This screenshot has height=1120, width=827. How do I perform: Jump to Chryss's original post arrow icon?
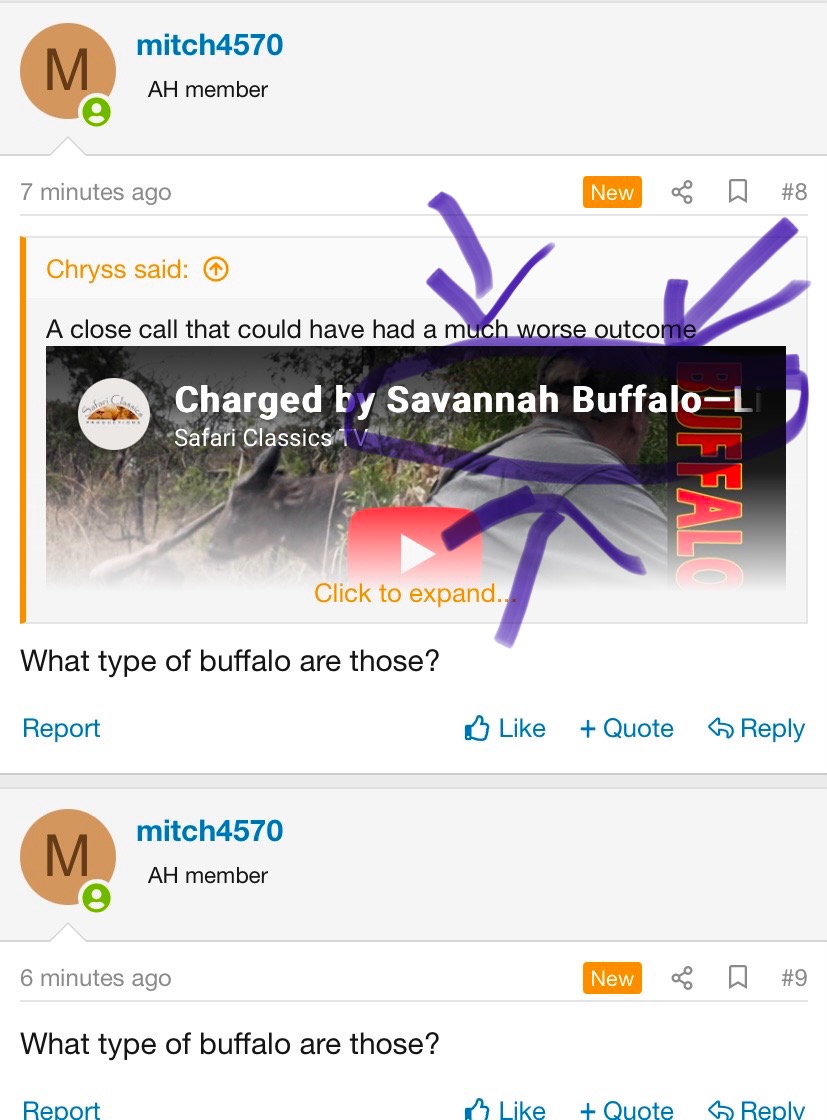216,269
